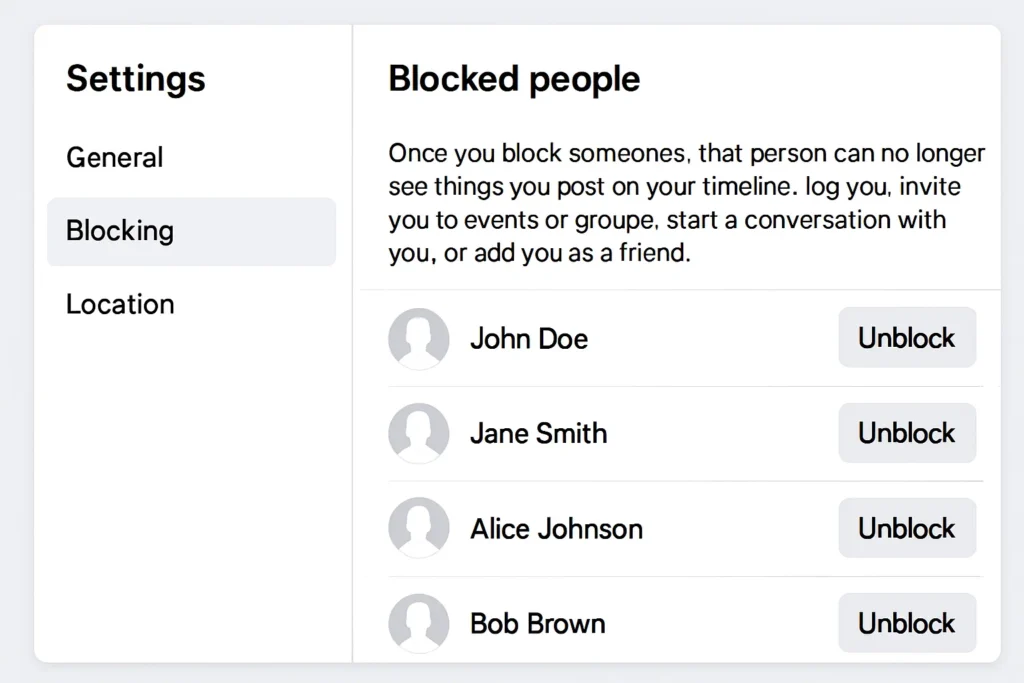This screenshot has width=1024, height=683.
Task: Unblock Jane Smith
Action: pos(906,433)
